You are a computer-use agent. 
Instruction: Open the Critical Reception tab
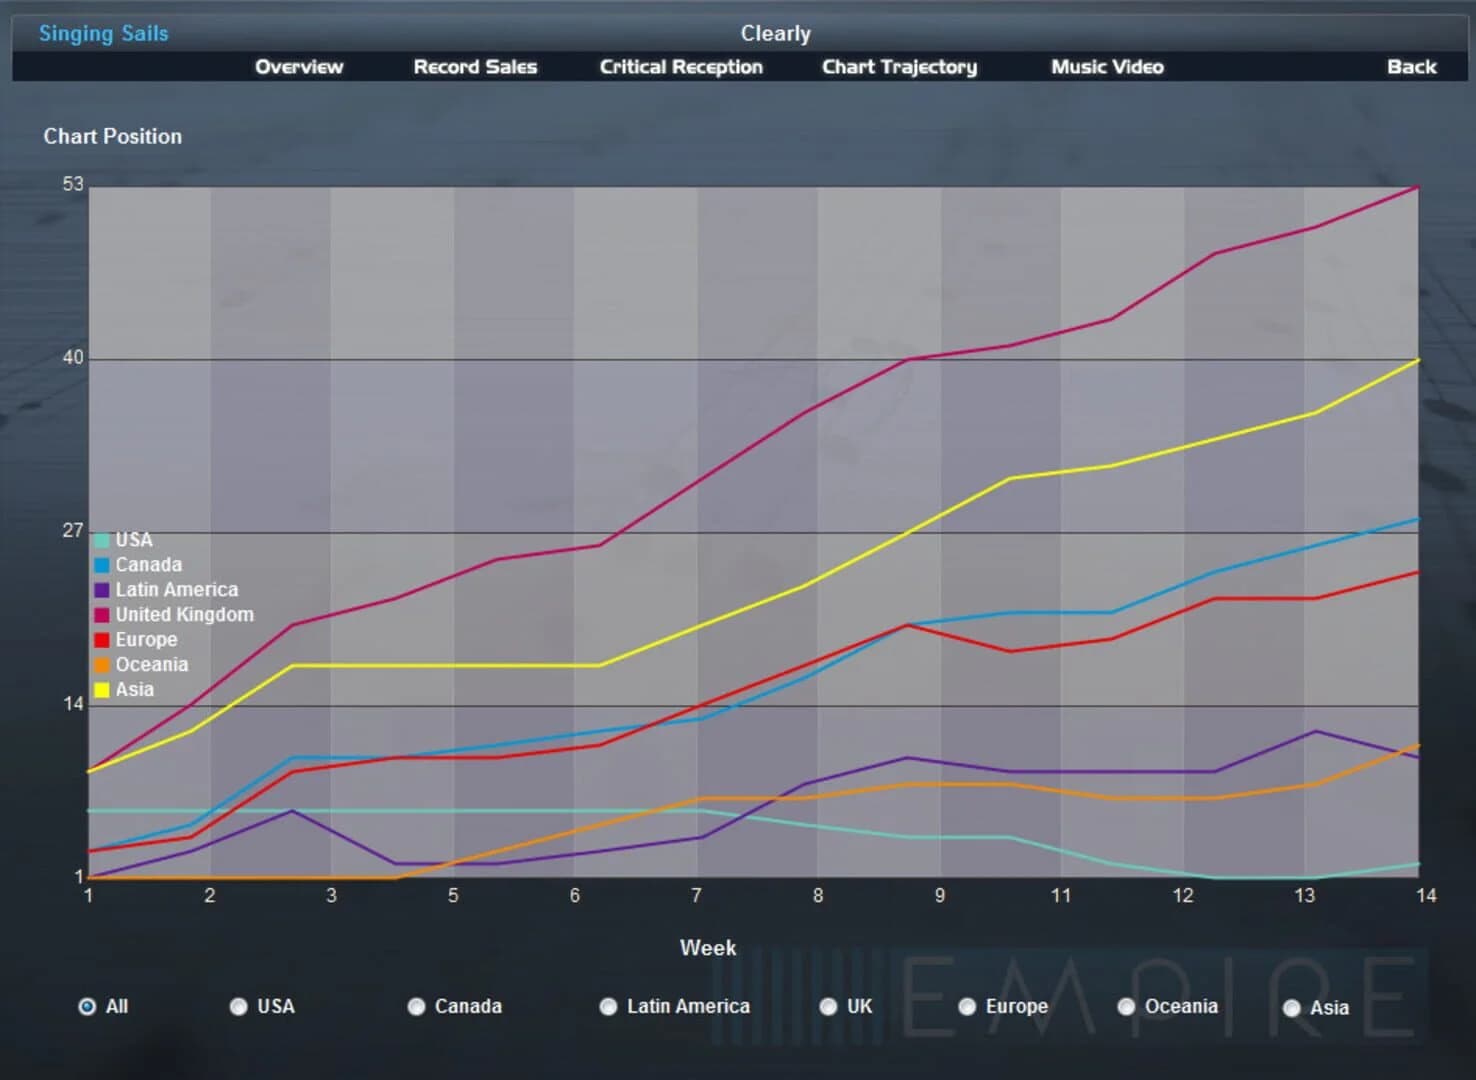(x=681, y=67)
